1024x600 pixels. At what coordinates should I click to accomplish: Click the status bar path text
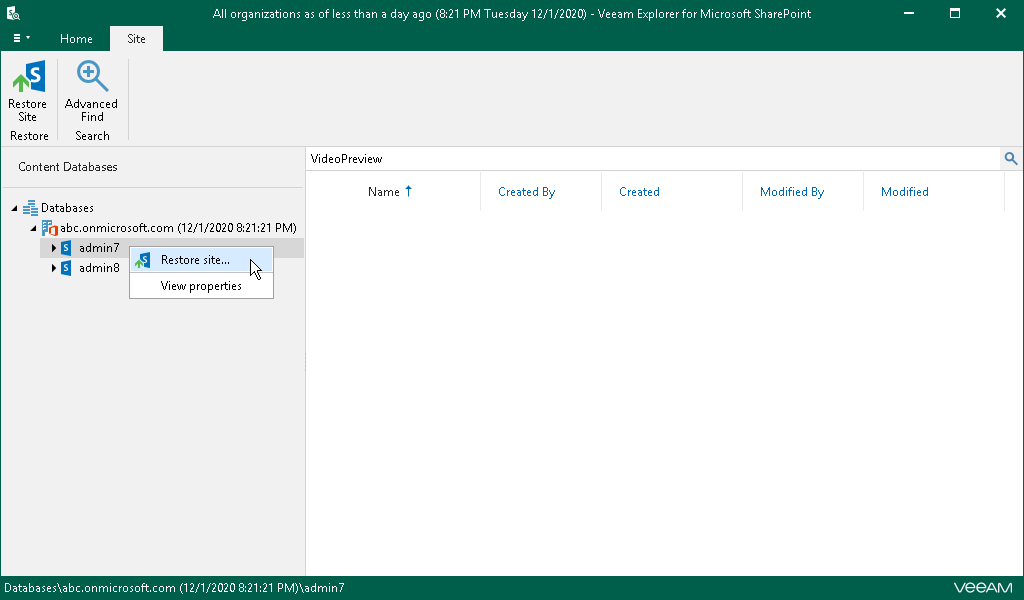[x=174, y=588]
